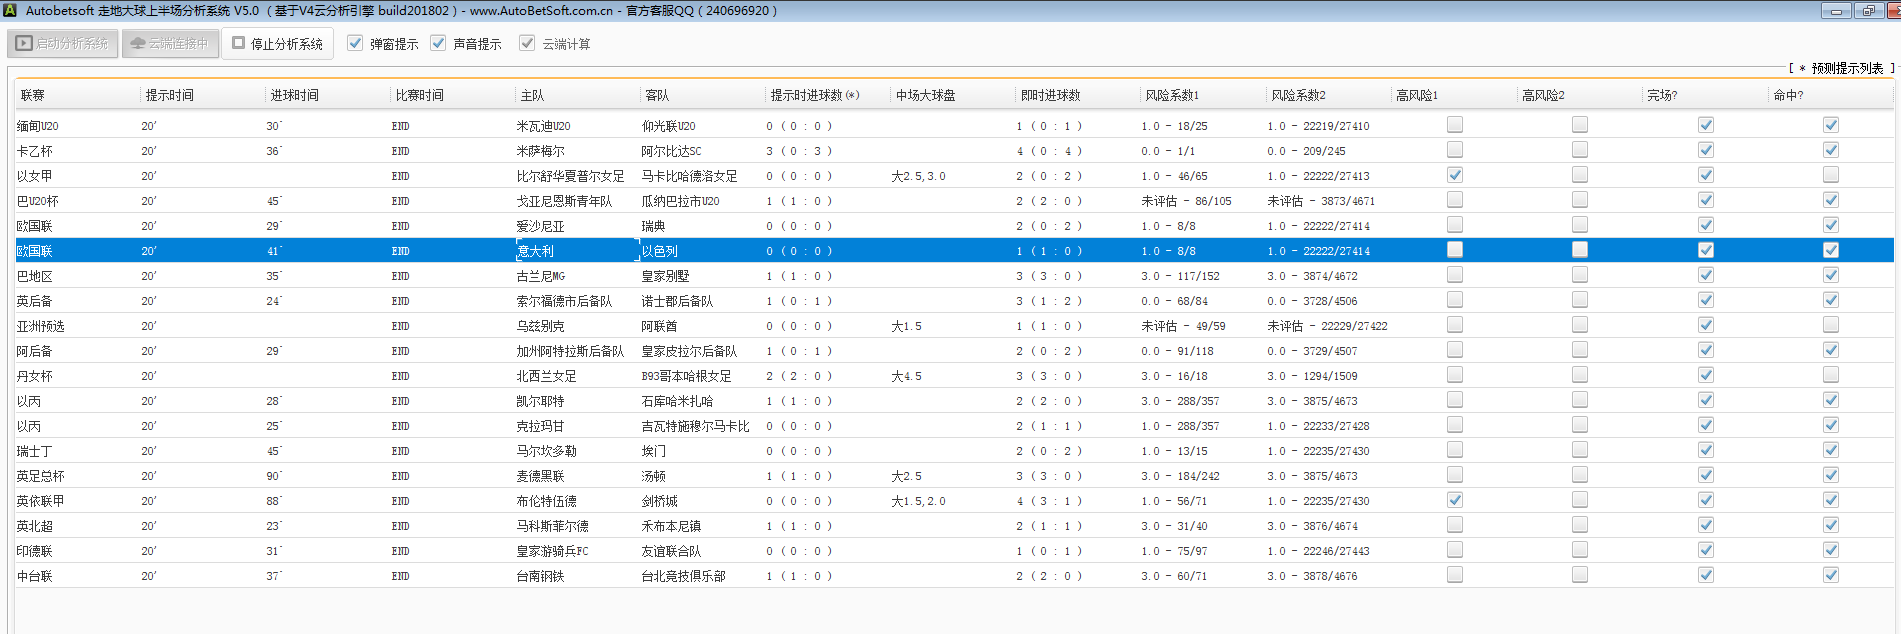Screen dimensions: 1901x634
Task: Sort by the 风险系数1 column header
Action: pyautogui.click(x=1171, y=95)
